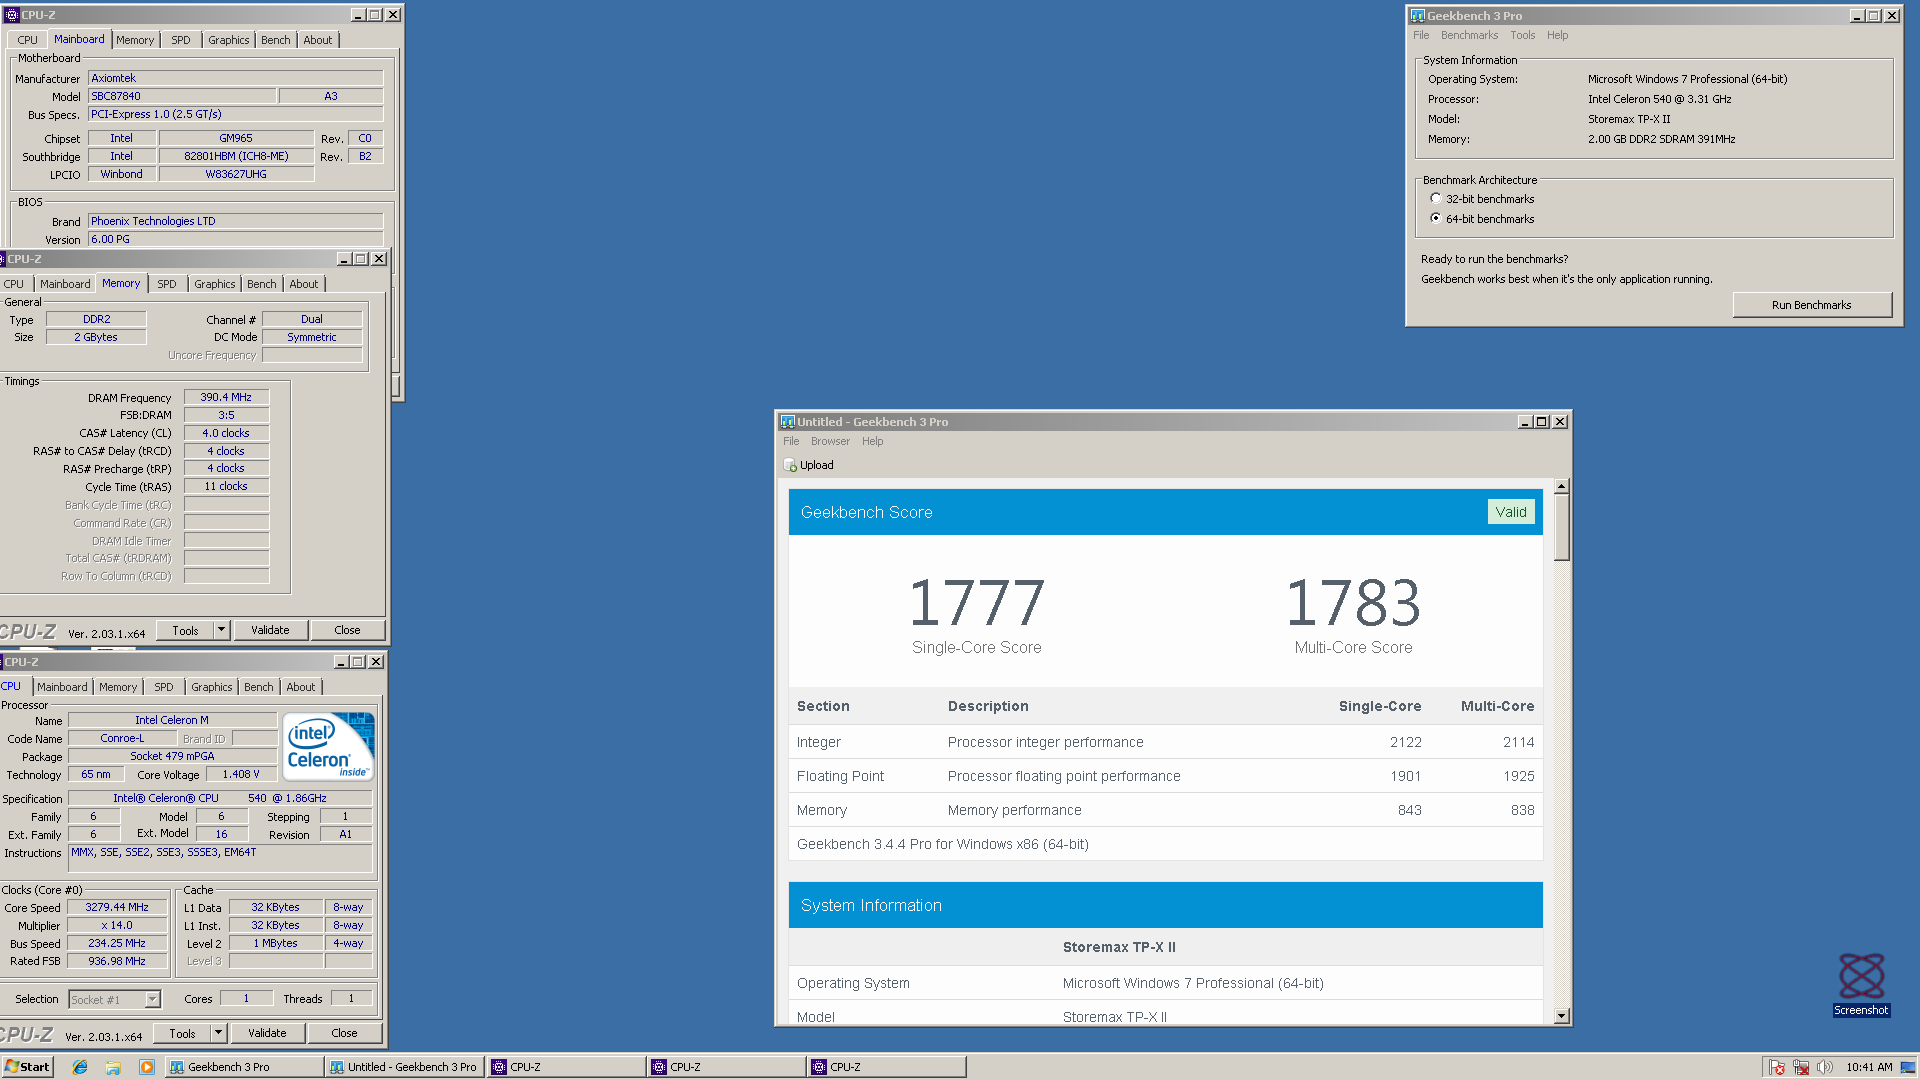
Task: Open Graphics tab in top CPU-Z window
Action: click(x=229, y=40)
